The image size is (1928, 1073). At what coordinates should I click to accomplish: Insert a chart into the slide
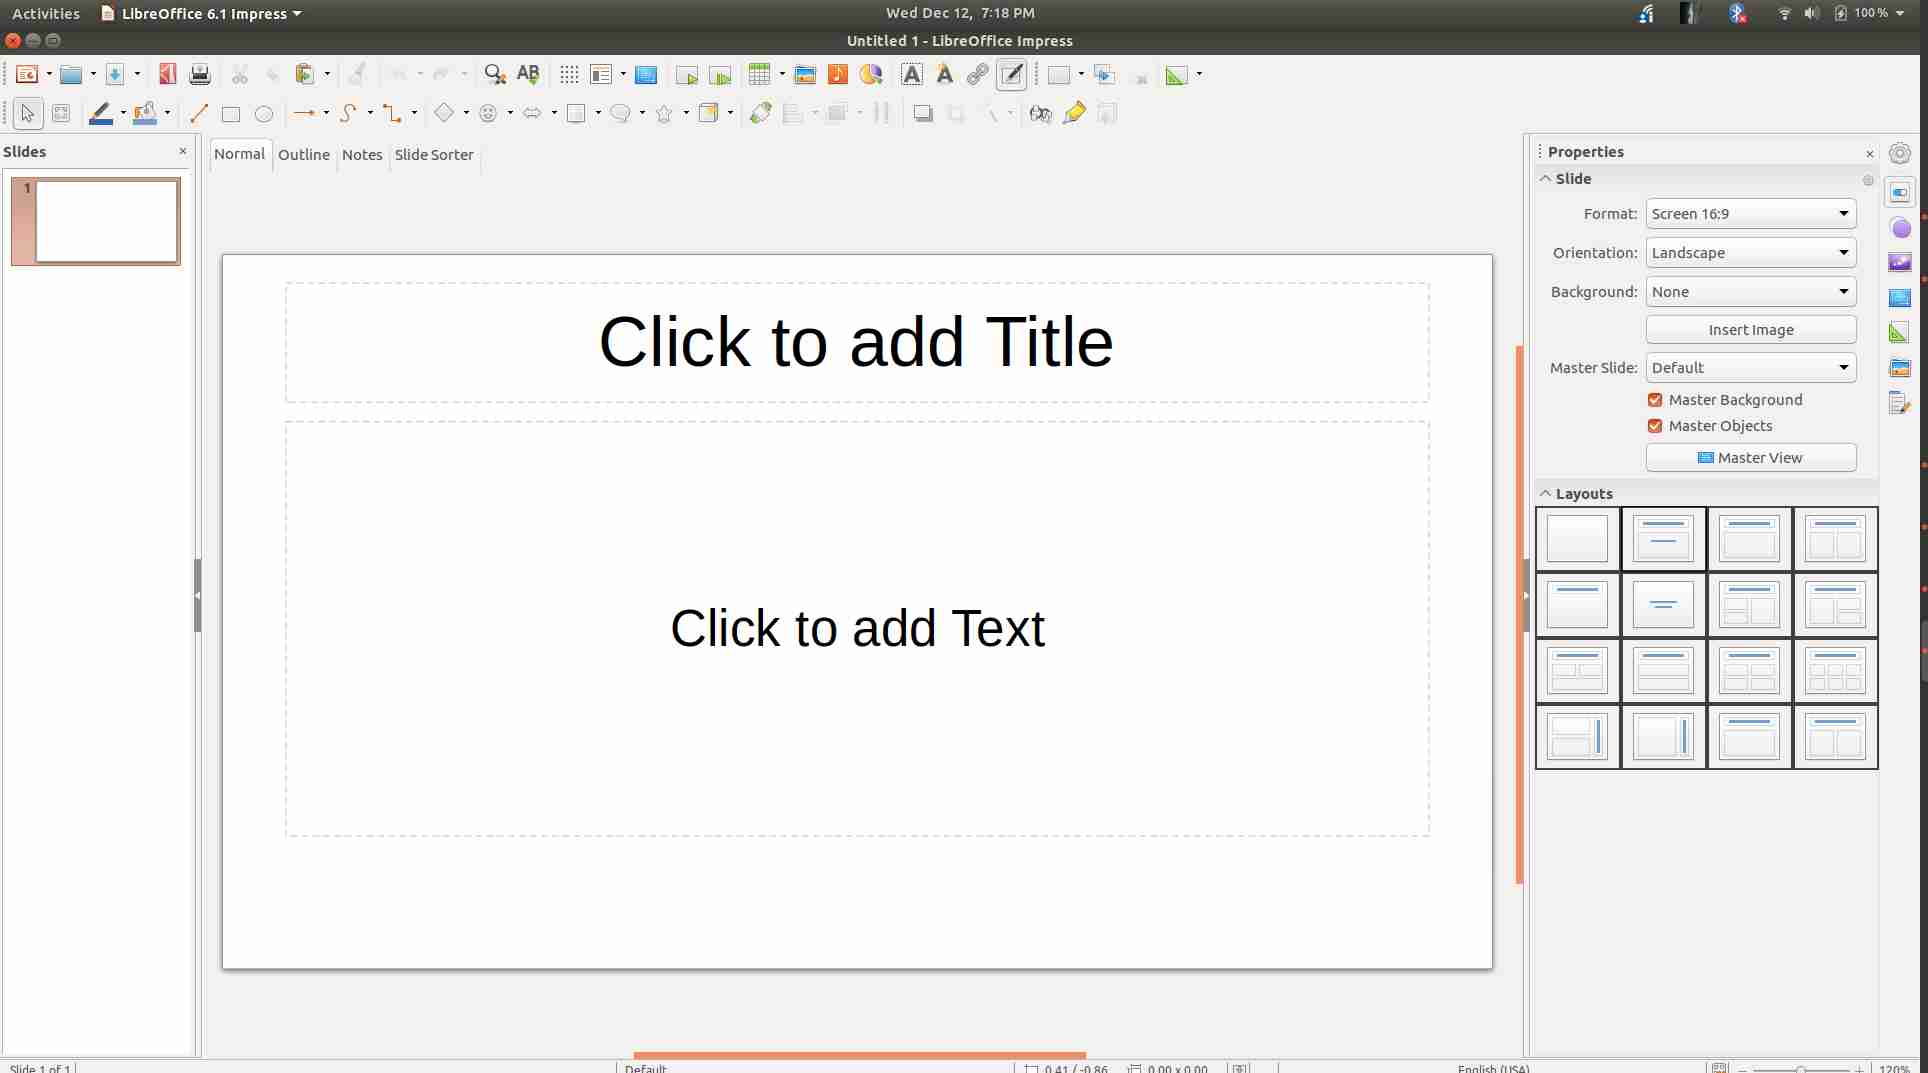(x=869, y=75)
